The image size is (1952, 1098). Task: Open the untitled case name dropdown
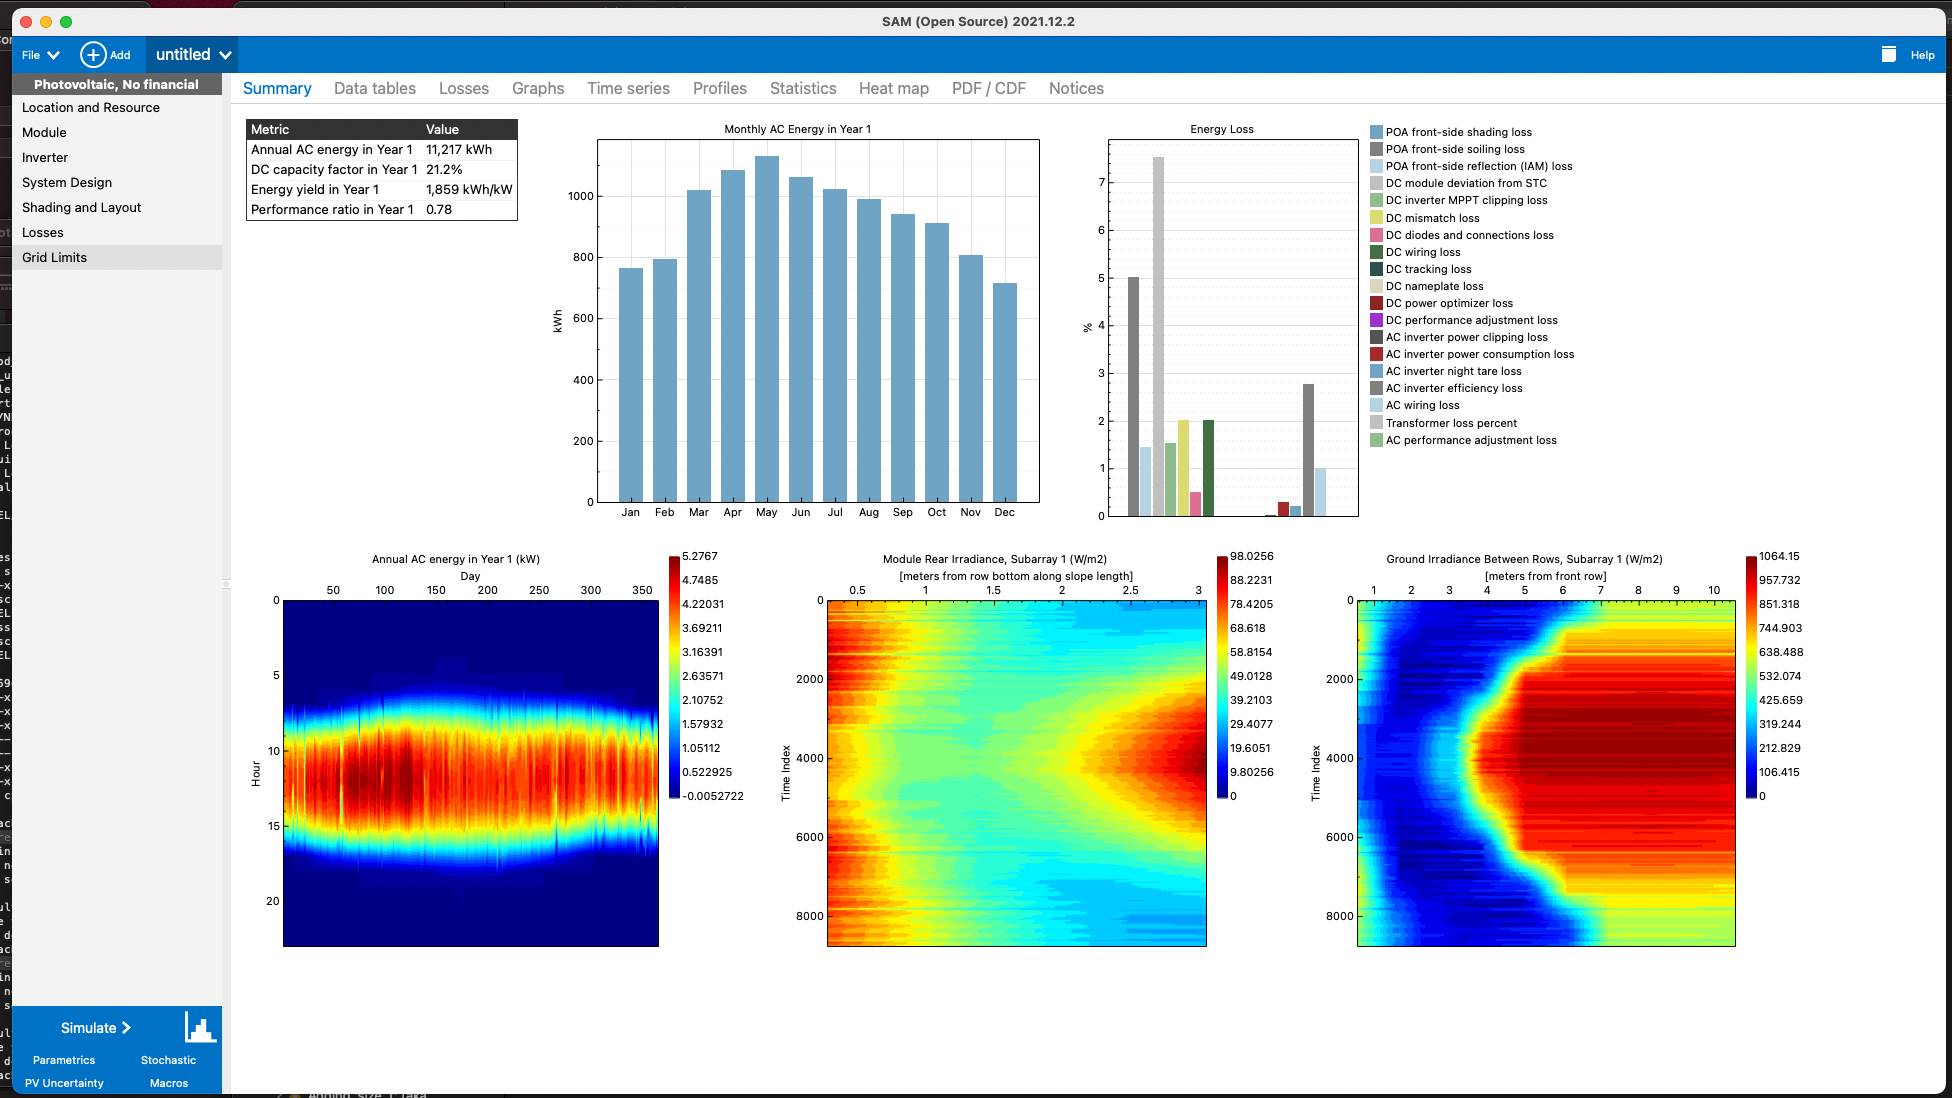click(x=190, y=54)
